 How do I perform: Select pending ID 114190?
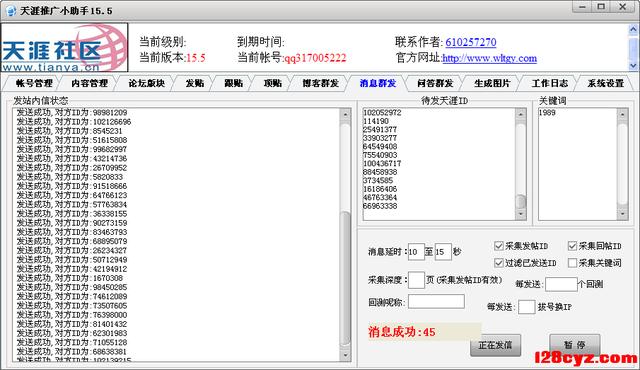(x=376, y=121)
